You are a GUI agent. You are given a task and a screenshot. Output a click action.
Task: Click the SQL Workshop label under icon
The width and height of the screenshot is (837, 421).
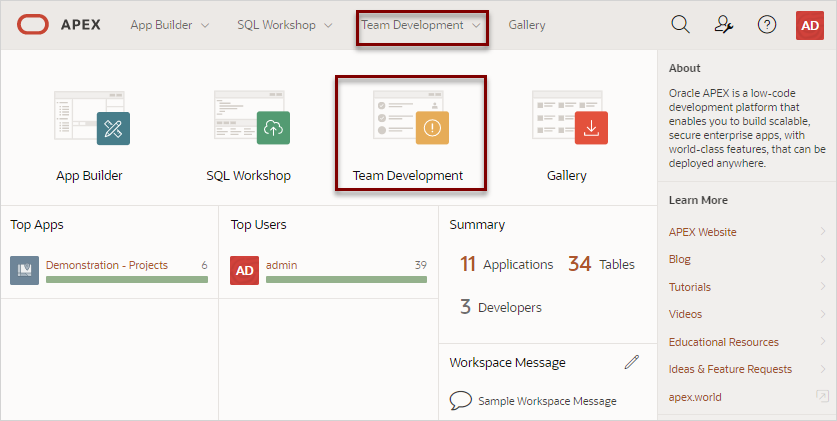click(x=249, y=176)
